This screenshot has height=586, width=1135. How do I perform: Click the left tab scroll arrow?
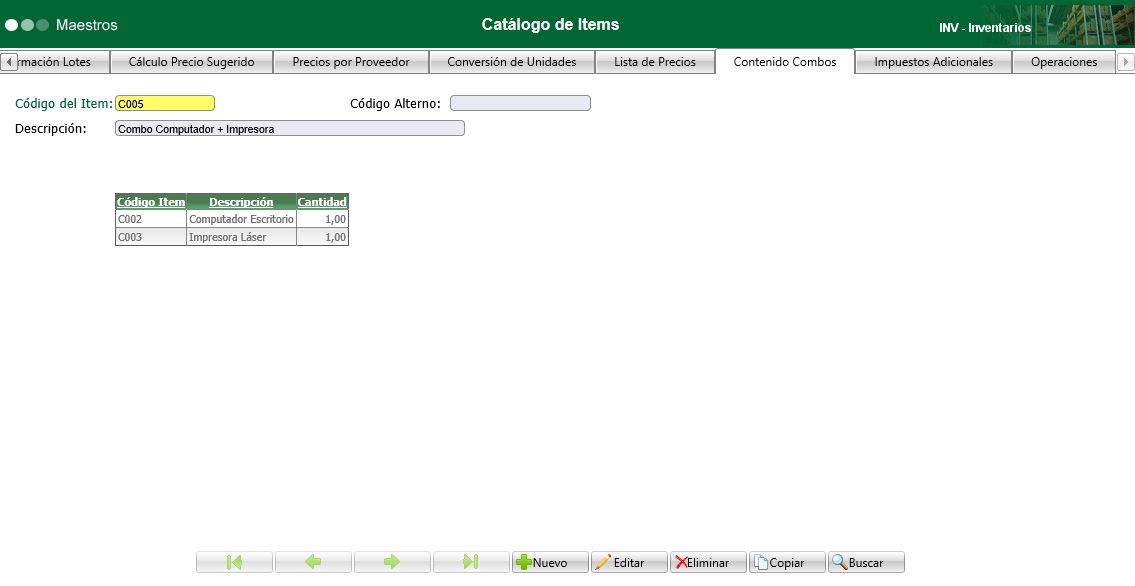[x=7, y=62]
